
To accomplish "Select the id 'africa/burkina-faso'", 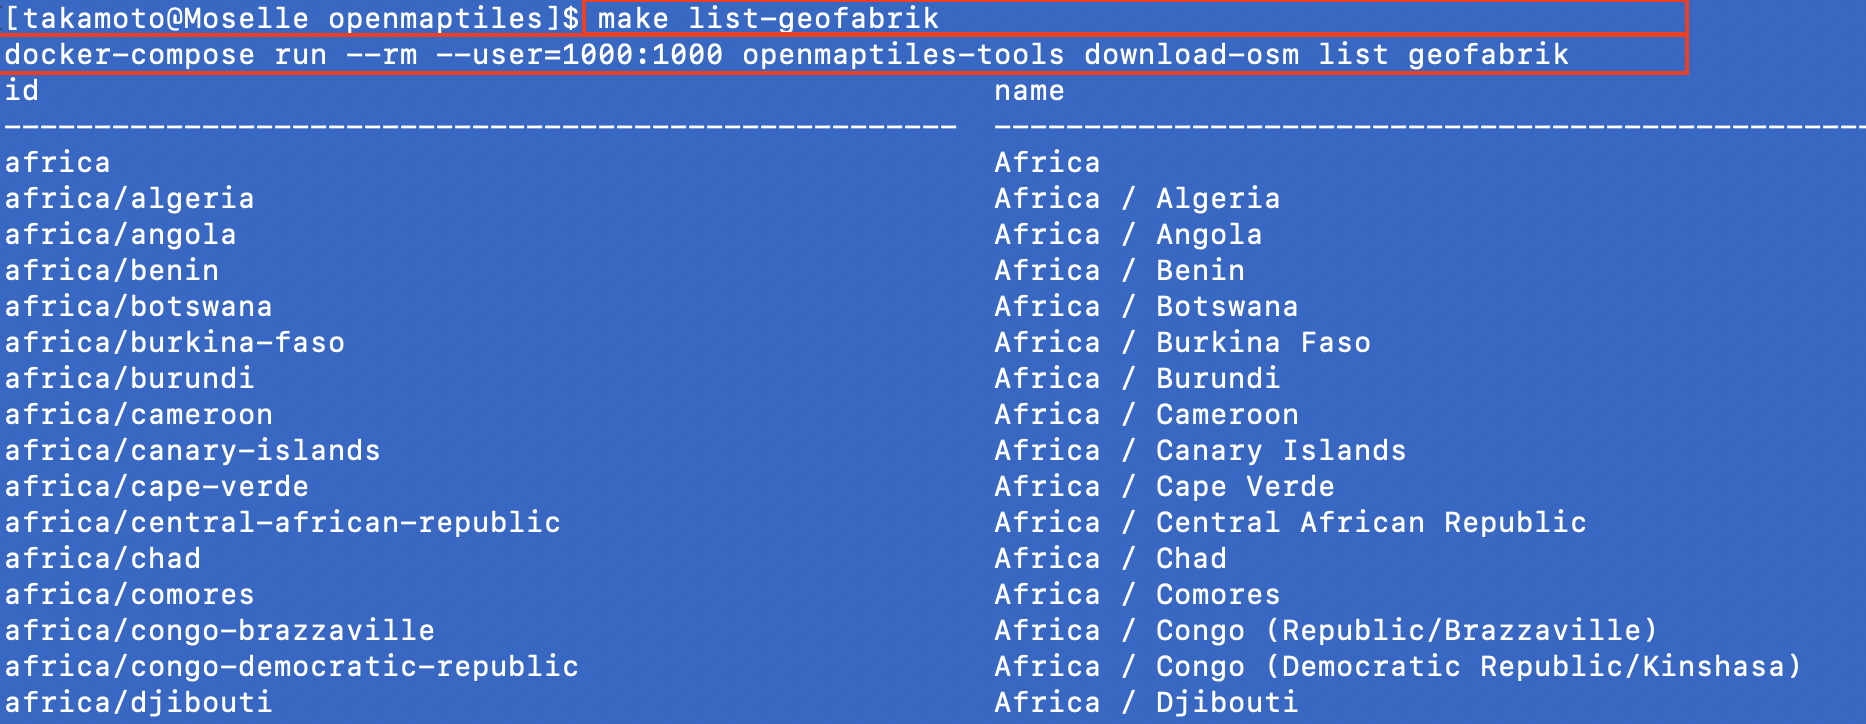I will click(175, 343).
